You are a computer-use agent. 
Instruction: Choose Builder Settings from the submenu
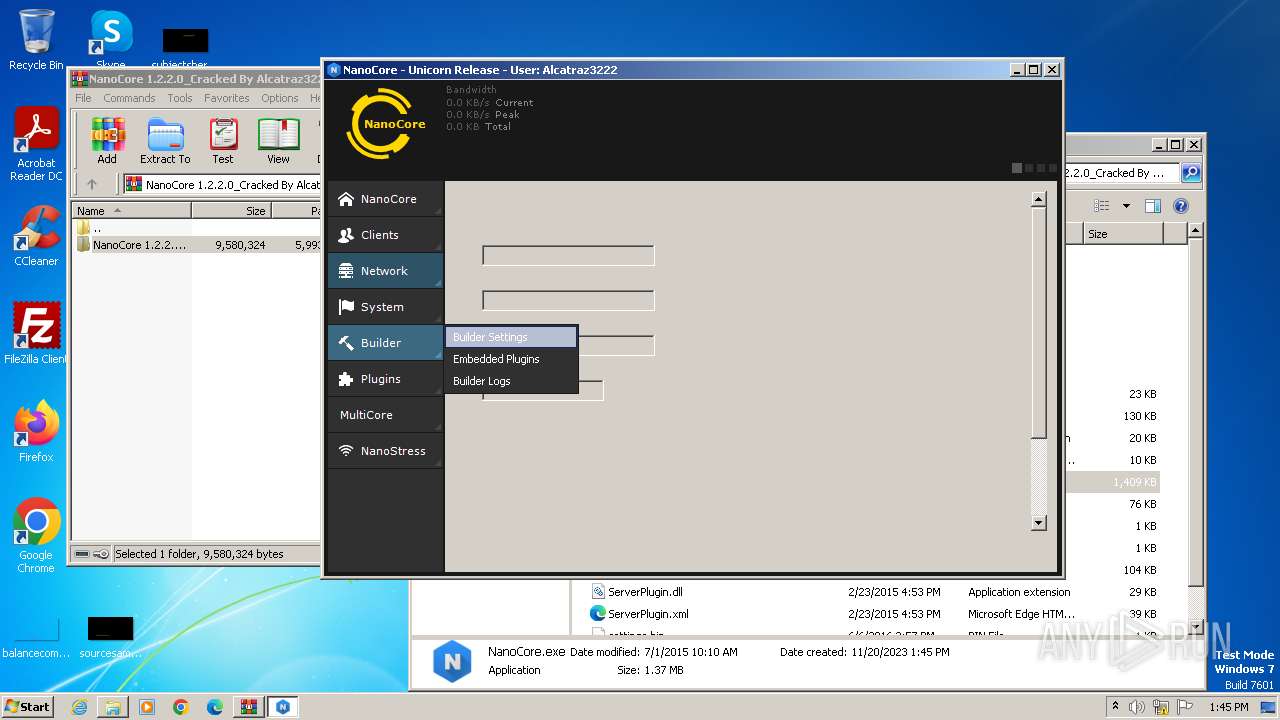point(511,337)
